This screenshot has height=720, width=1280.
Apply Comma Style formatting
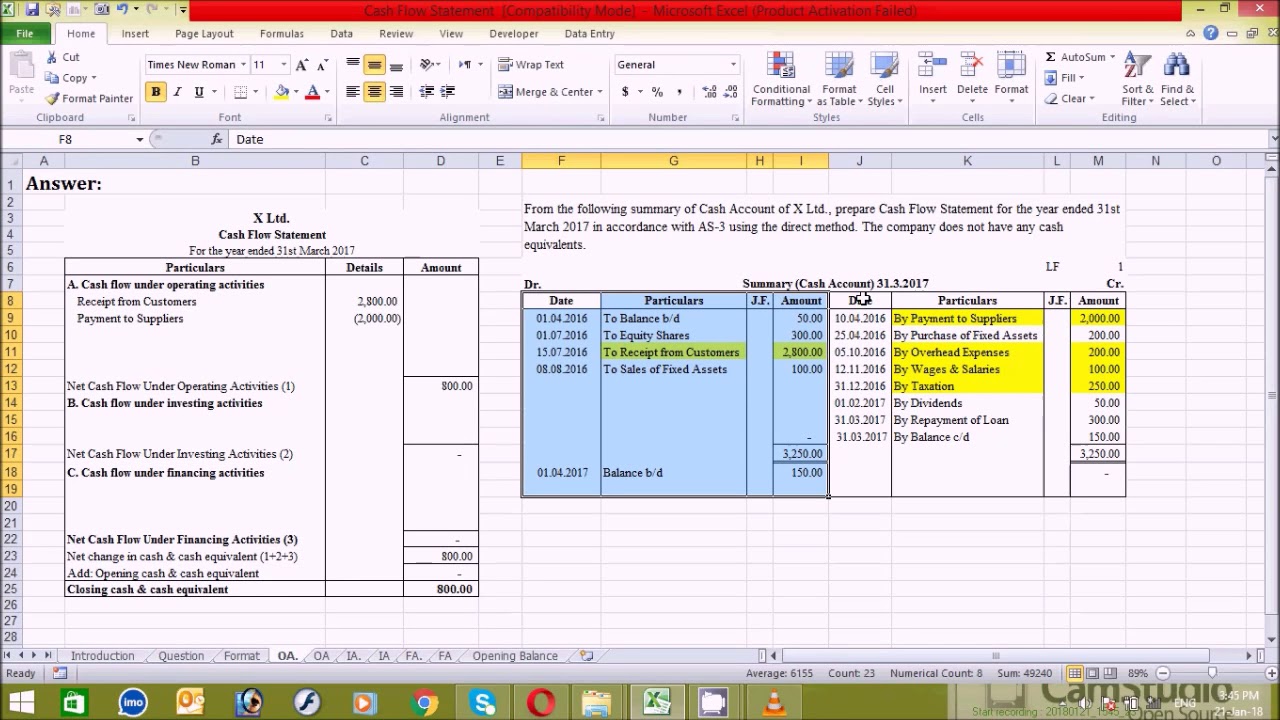(680, 91)
